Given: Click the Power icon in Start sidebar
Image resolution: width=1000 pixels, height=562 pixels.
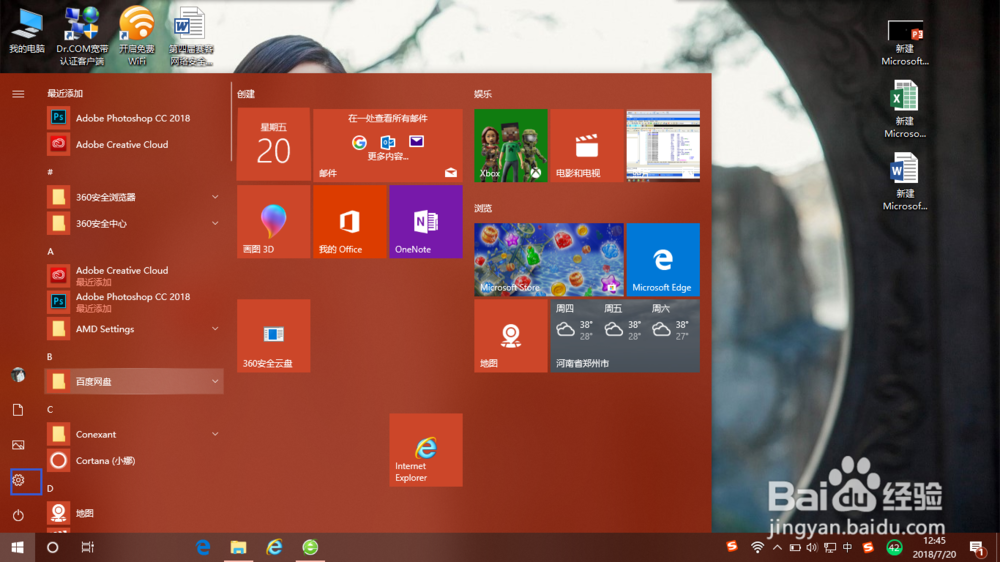Looking at the screenshot, I should (18, 515).
